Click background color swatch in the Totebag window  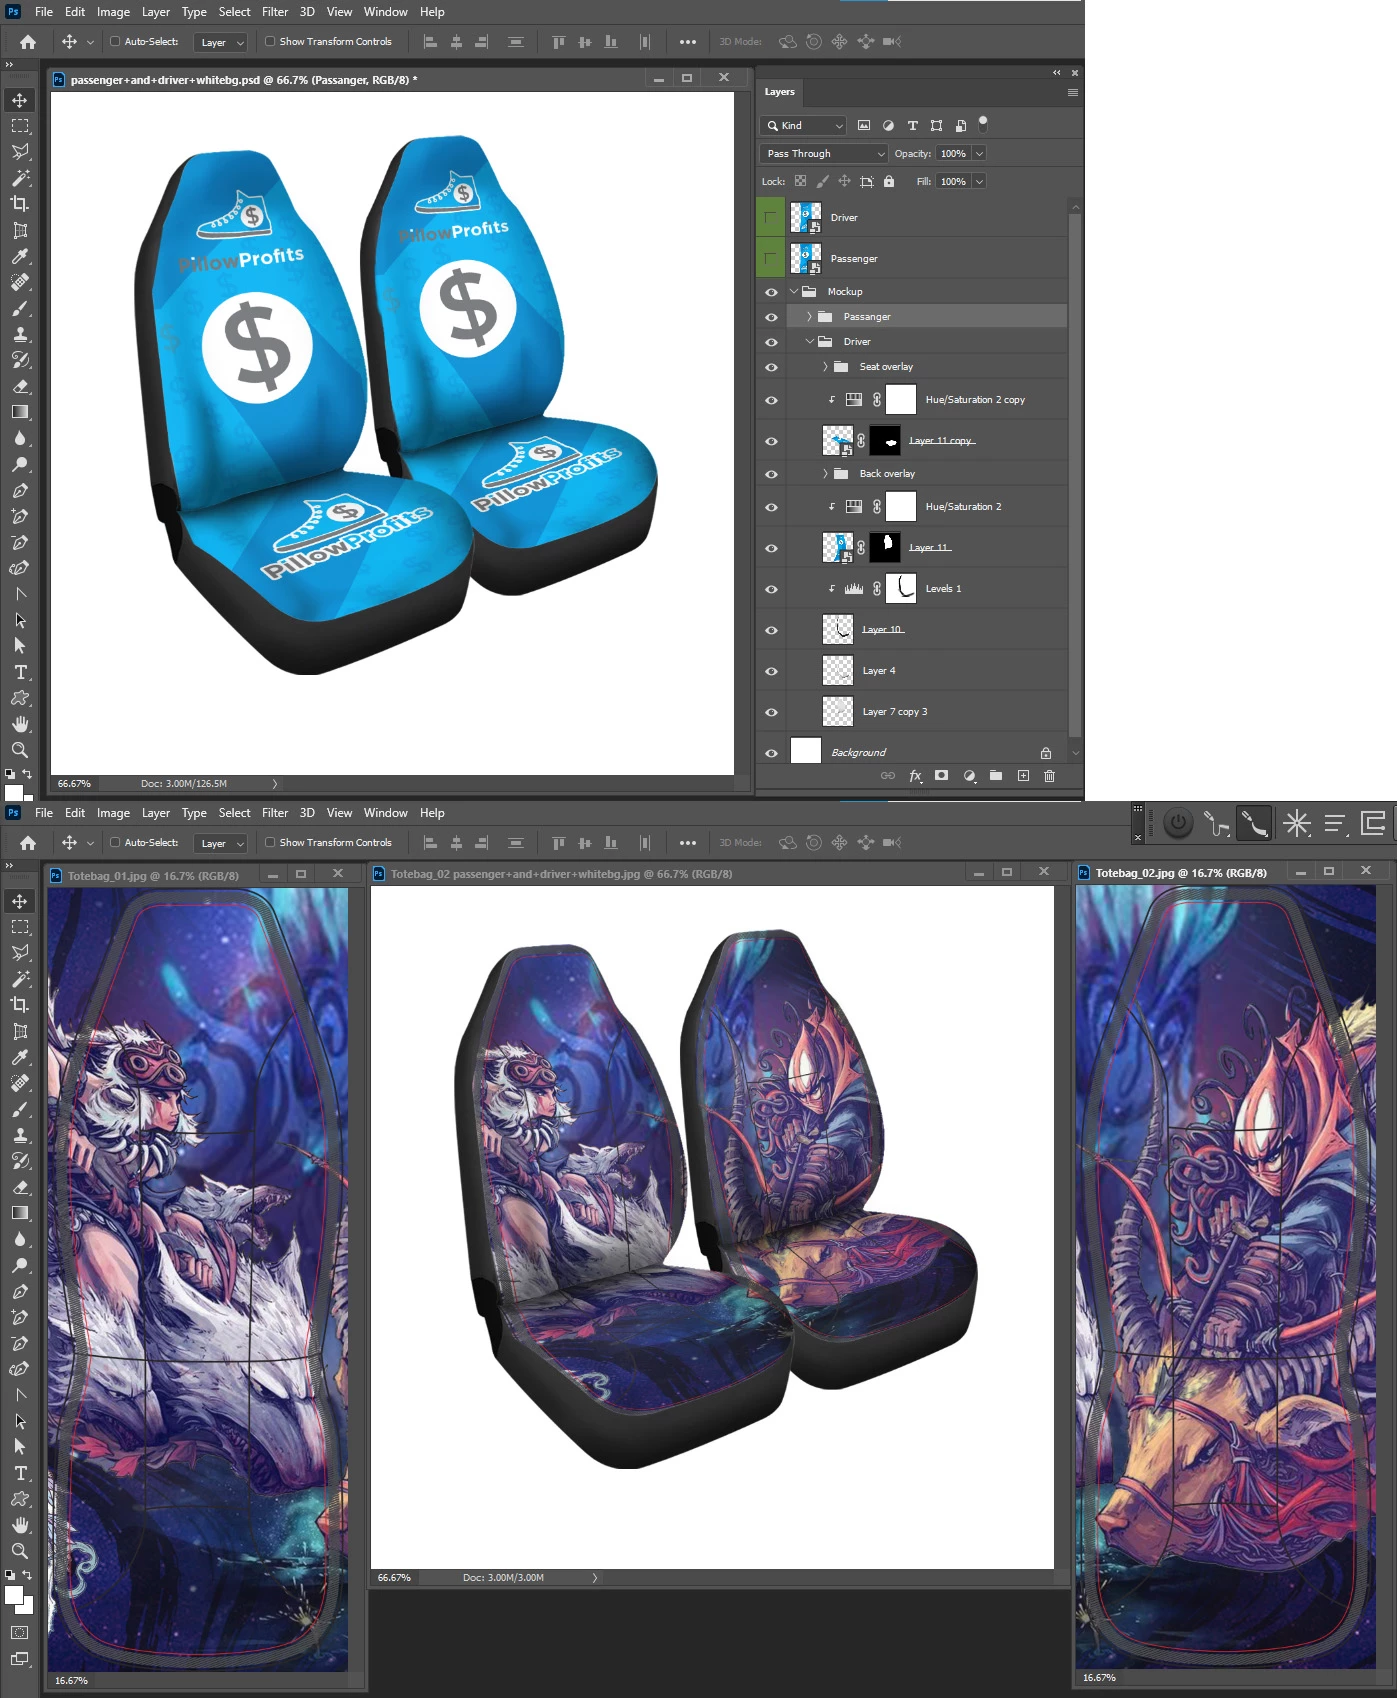[x=28, y=1608]
